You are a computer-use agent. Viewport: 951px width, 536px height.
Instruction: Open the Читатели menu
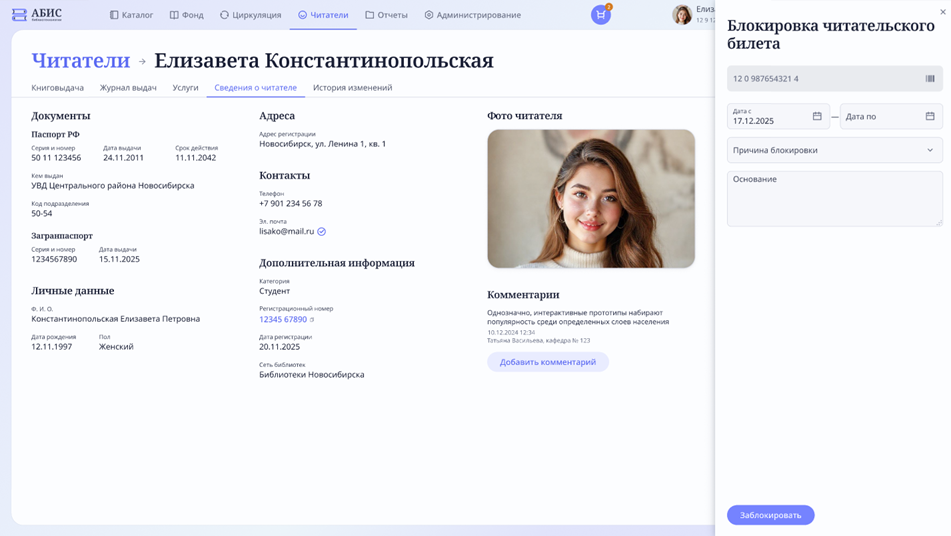323,15
